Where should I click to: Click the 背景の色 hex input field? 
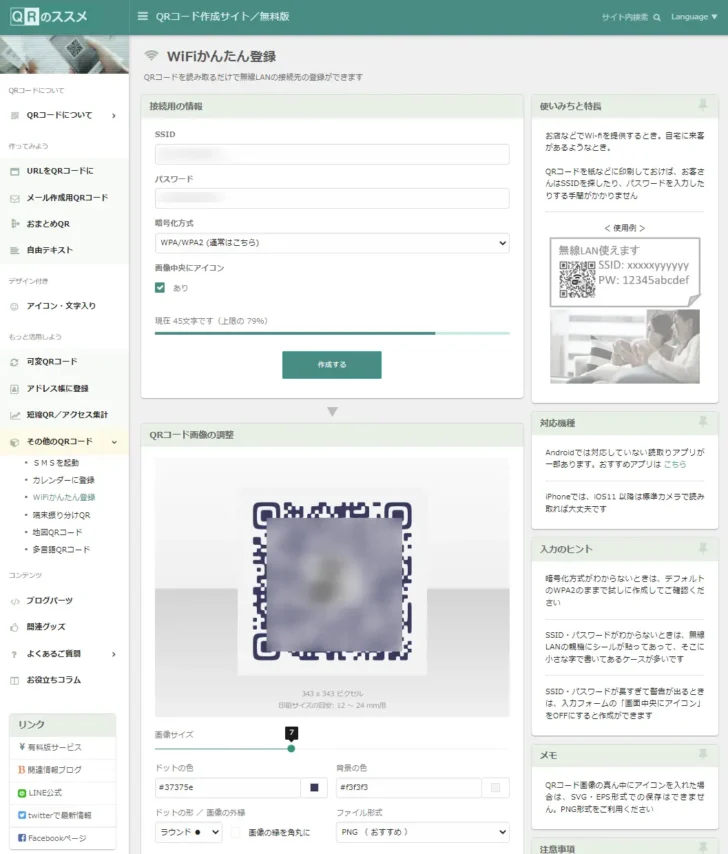tap(409, 788)
